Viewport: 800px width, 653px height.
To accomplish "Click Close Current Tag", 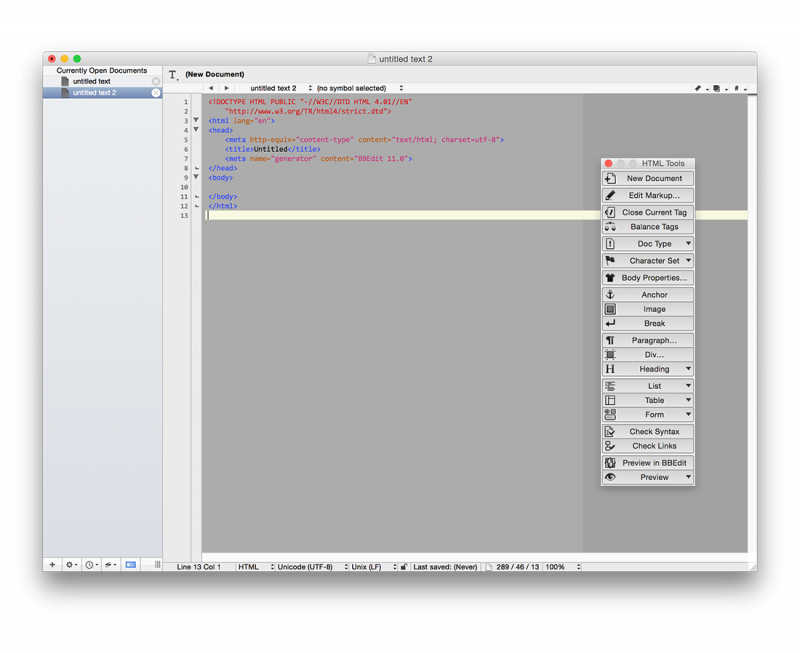I will click(x=647, y=213).
